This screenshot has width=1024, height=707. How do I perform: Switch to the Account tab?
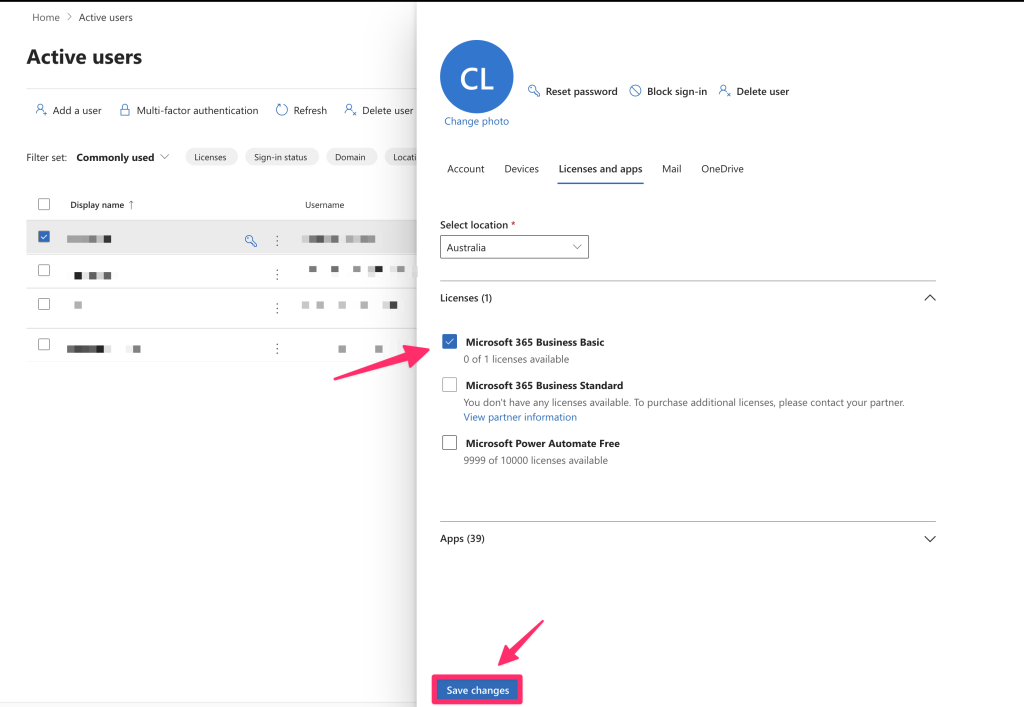(466, 169)
